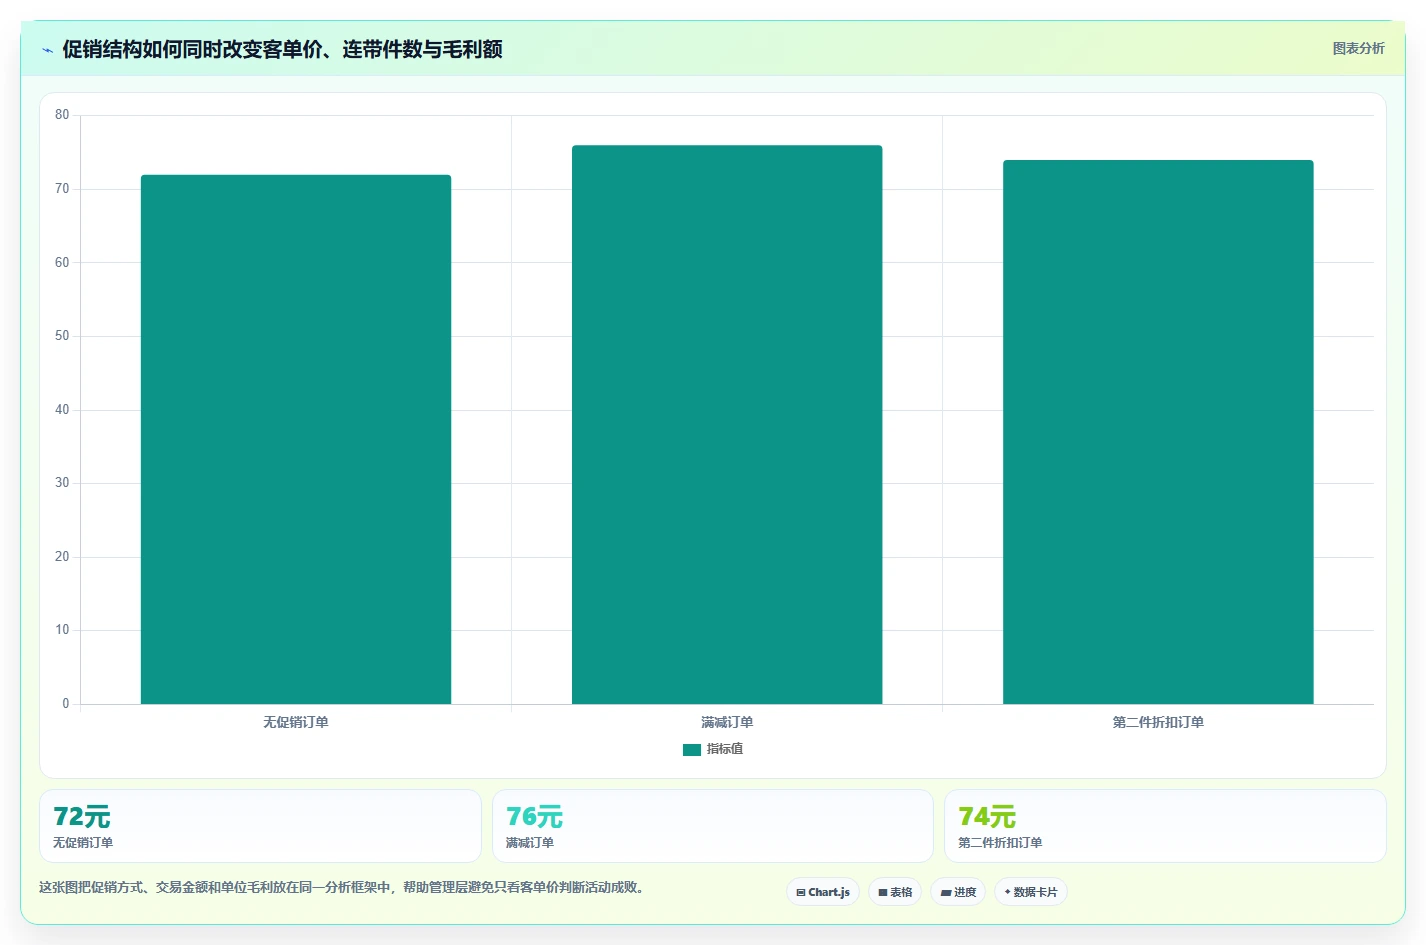Image resolution: width=1426 pixels, height=945 pixels.
Task: Click the 表格 tag chip
Action: (x=895, y=892)
